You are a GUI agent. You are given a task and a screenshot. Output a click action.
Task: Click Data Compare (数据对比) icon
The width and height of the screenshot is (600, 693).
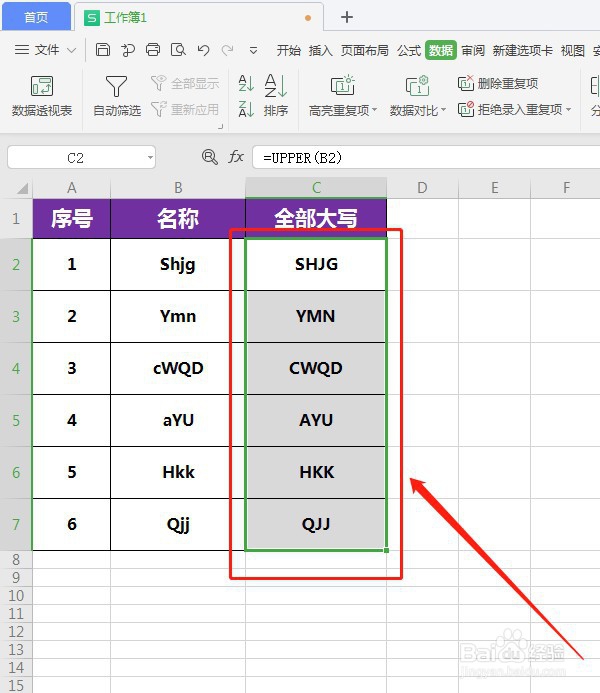(417, 85)
